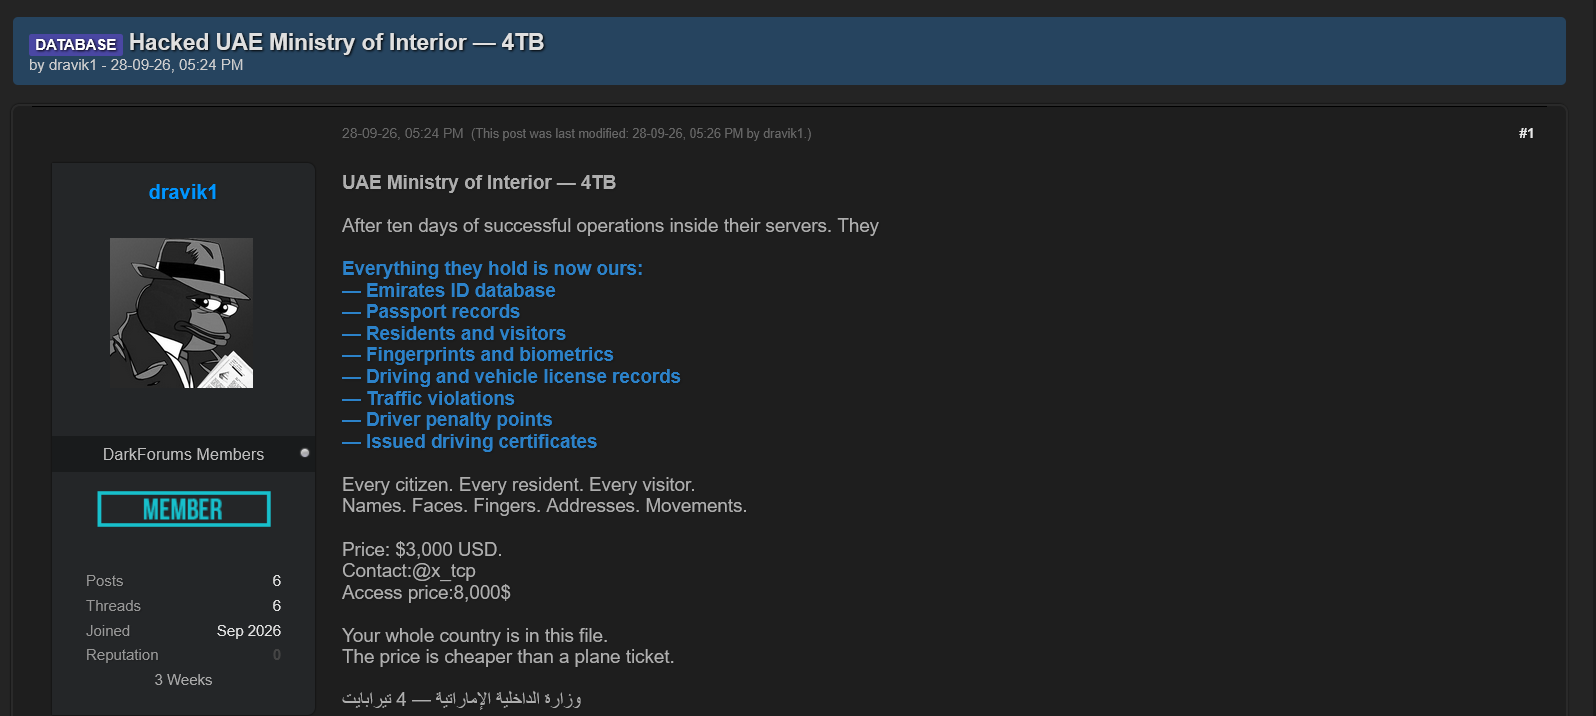Click the dravik1 avatar image
1596x716 pixels.
point(181,313)
